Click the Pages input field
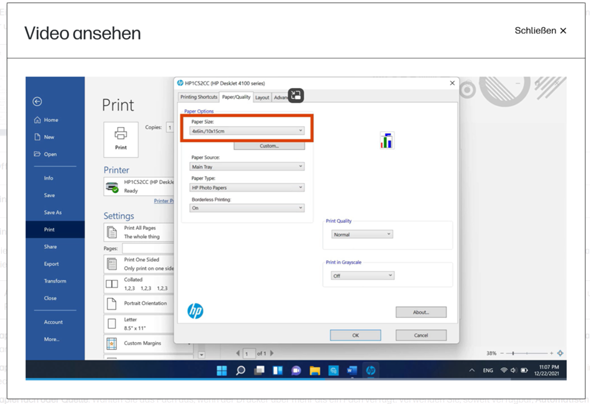Image resolution: width=590 pixels, height=404 pixels. tap(148, 249)
